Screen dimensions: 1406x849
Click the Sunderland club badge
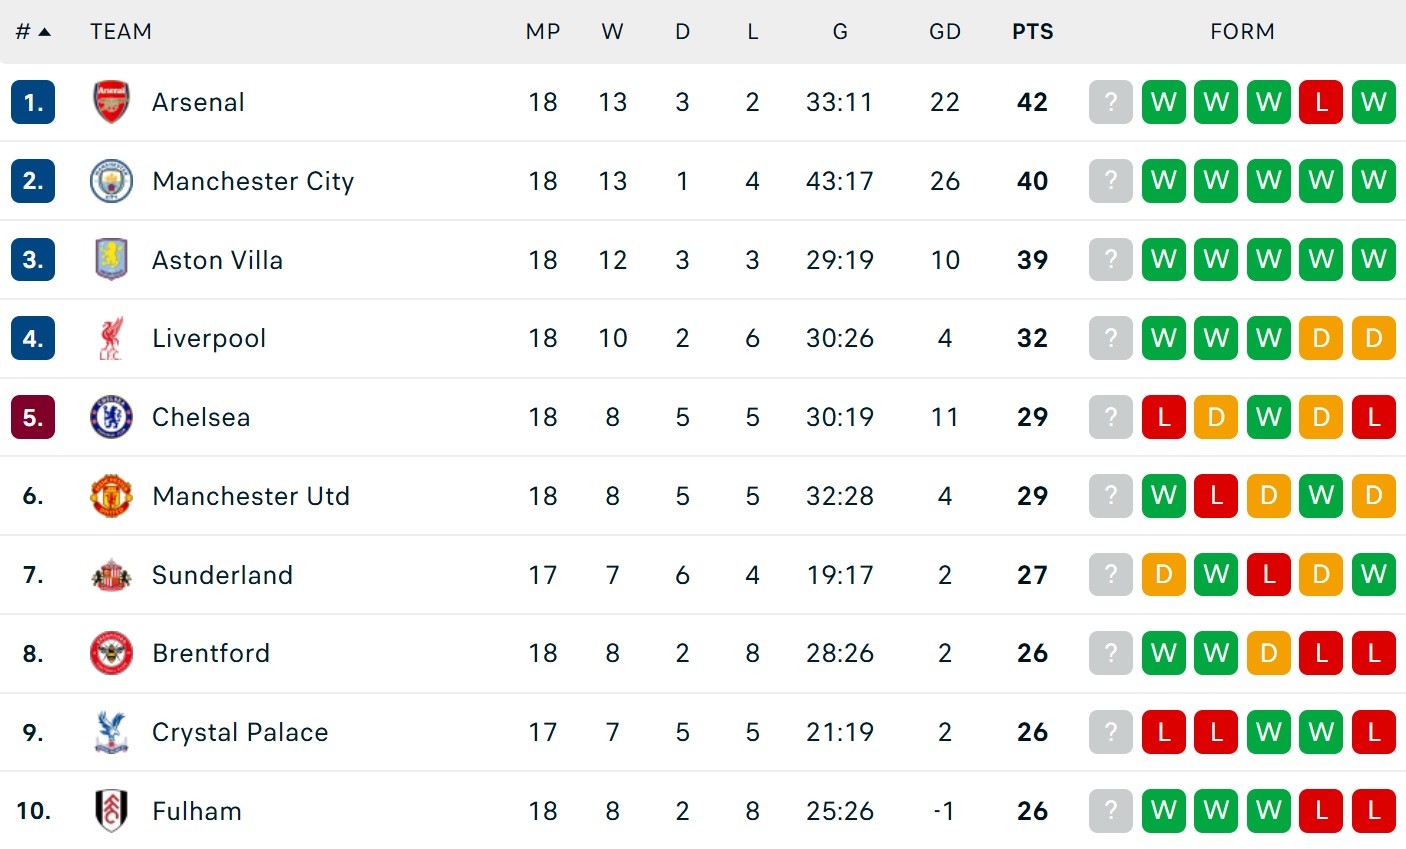pyautogui.click(x=111, y=575)
